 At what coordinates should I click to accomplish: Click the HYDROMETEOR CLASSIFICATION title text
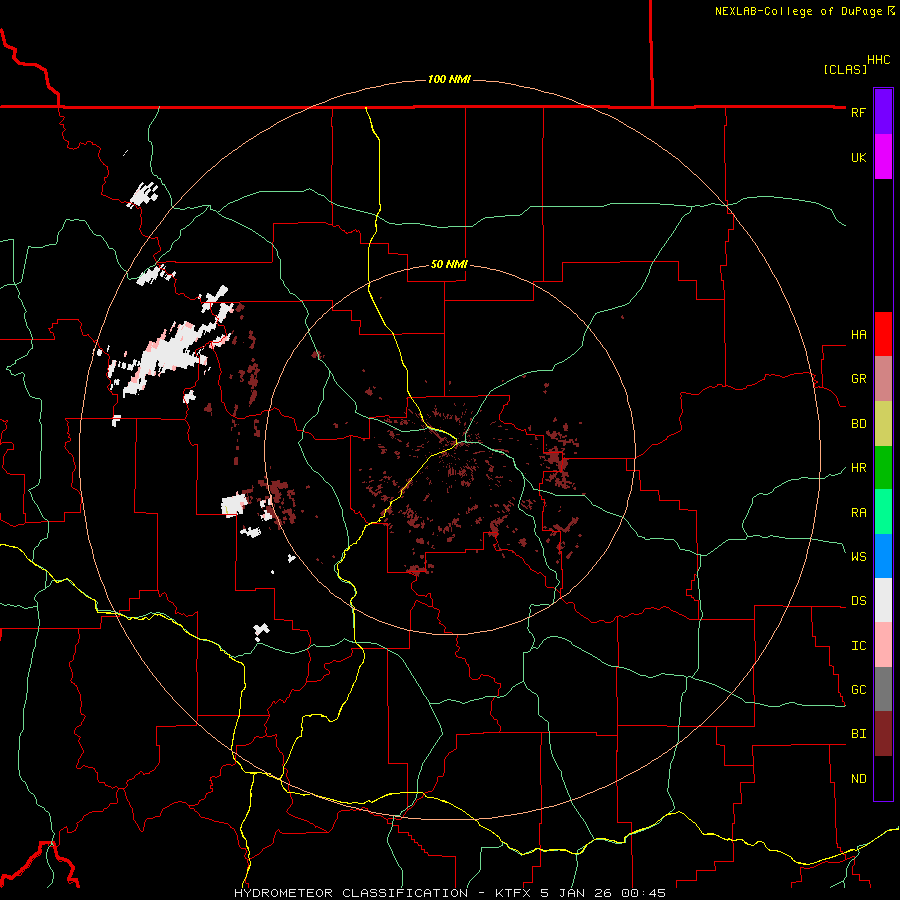pyautogui.click(x=351, y=893)
